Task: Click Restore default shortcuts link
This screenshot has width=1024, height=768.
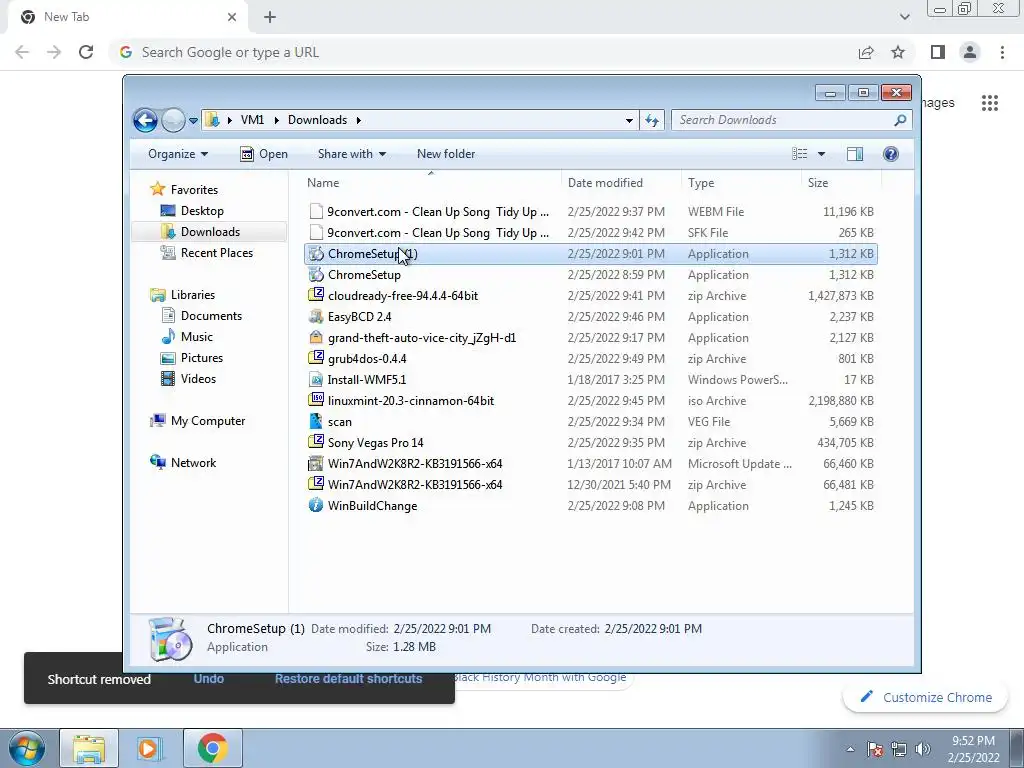Action: pos(348,679)
